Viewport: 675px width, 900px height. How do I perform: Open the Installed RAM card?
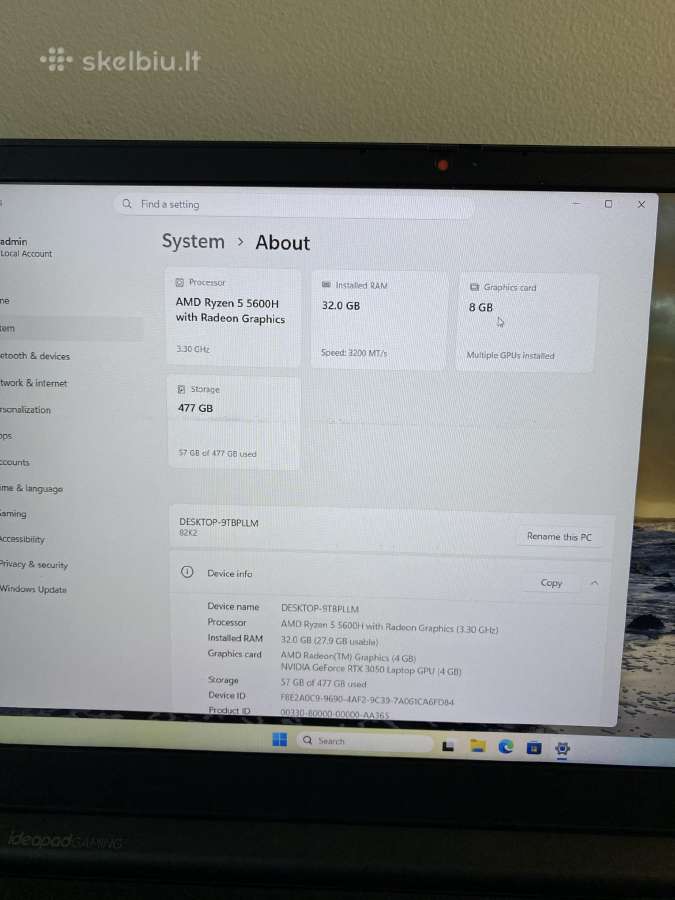pos(379,320)
